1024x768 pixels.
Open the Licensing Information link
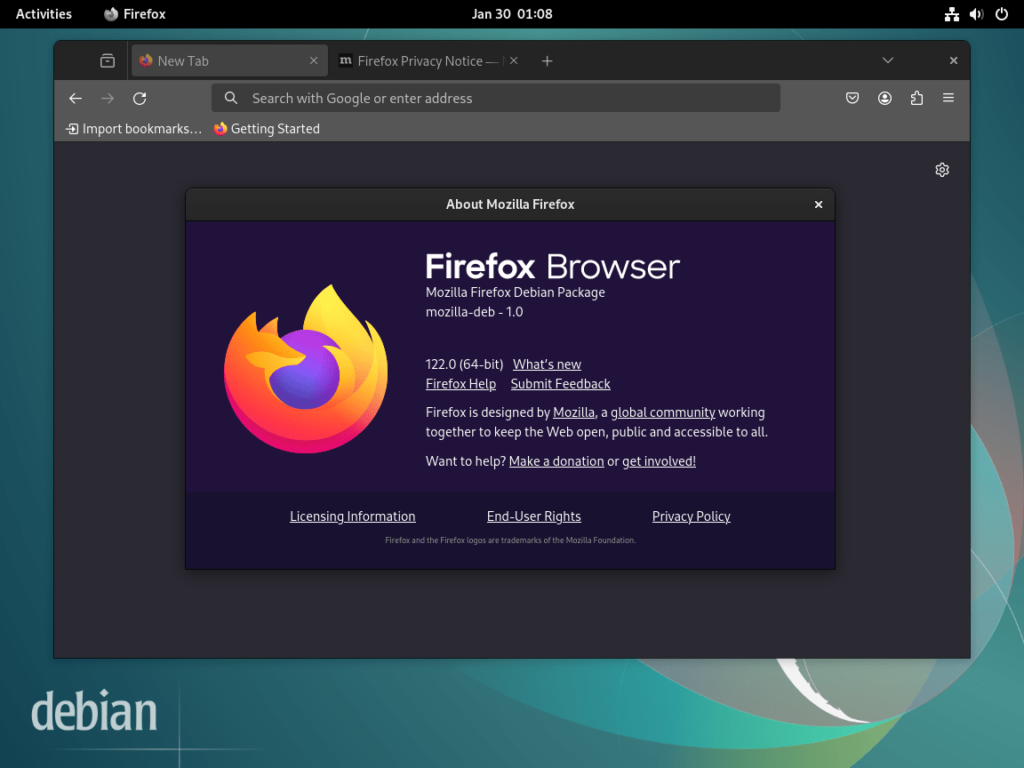(x=352, y=516)
